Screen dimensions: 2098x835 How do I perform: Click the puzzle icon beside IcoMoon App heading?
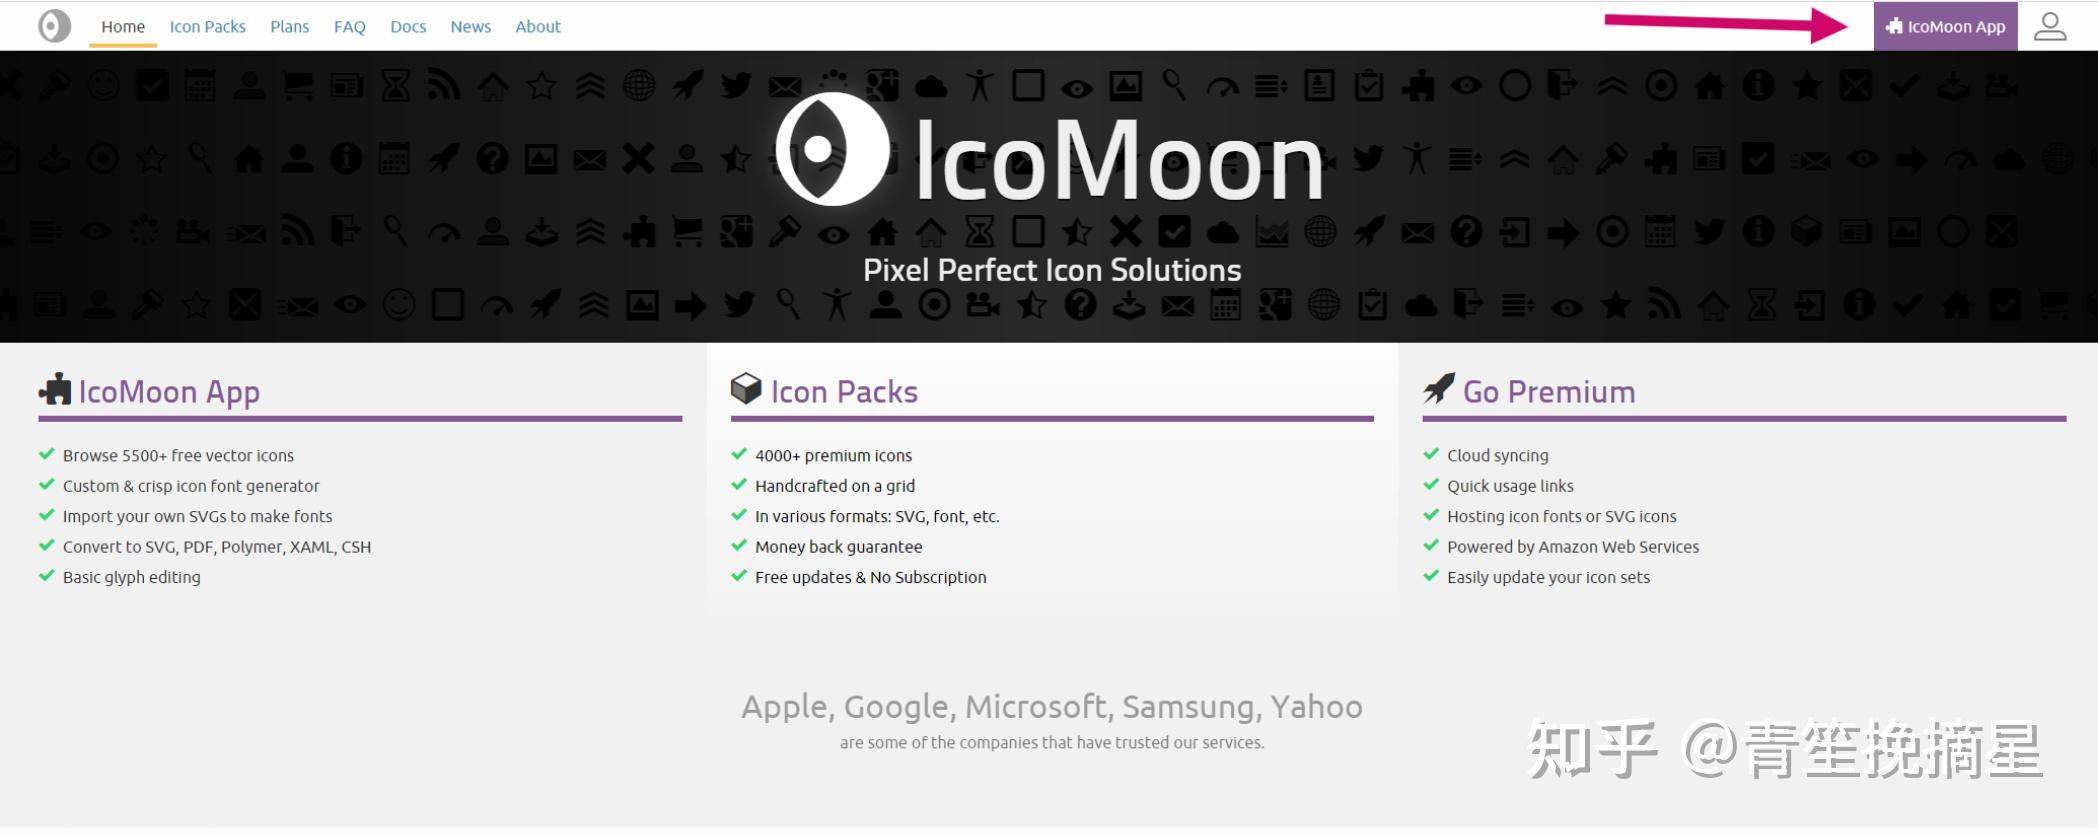coord(55,390)
